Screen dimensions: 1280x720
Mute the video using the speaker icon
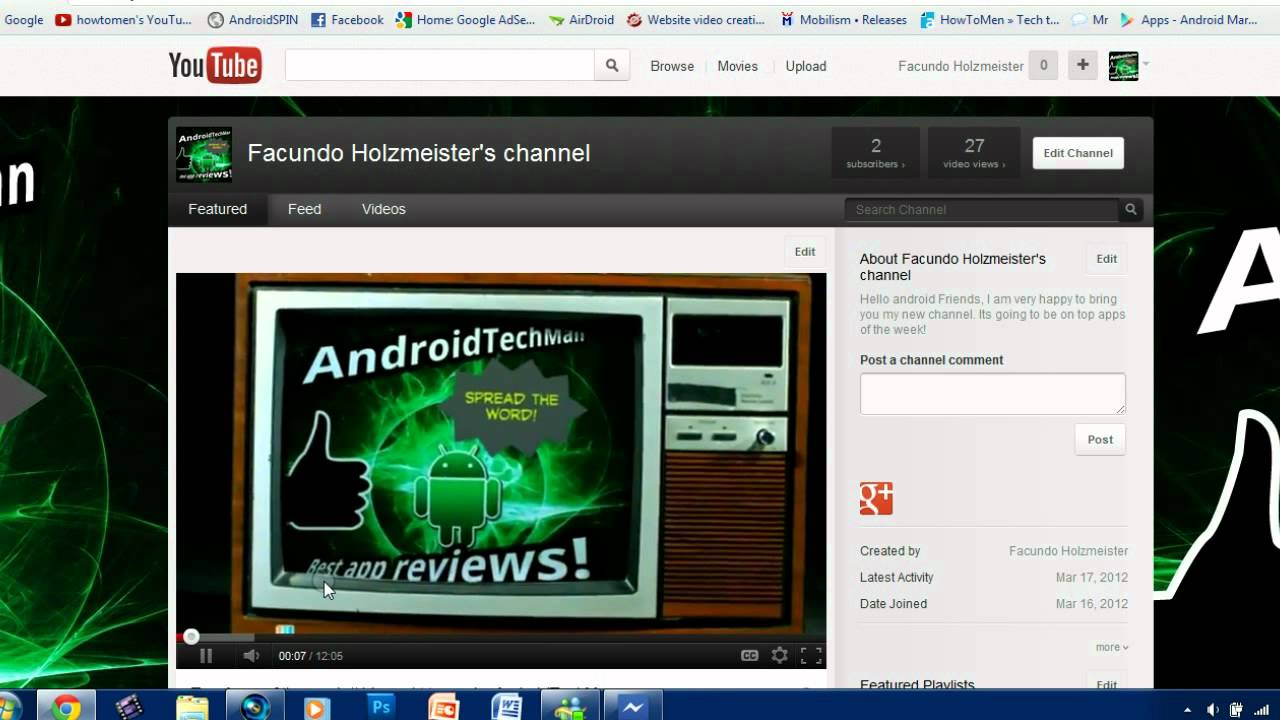251,656
